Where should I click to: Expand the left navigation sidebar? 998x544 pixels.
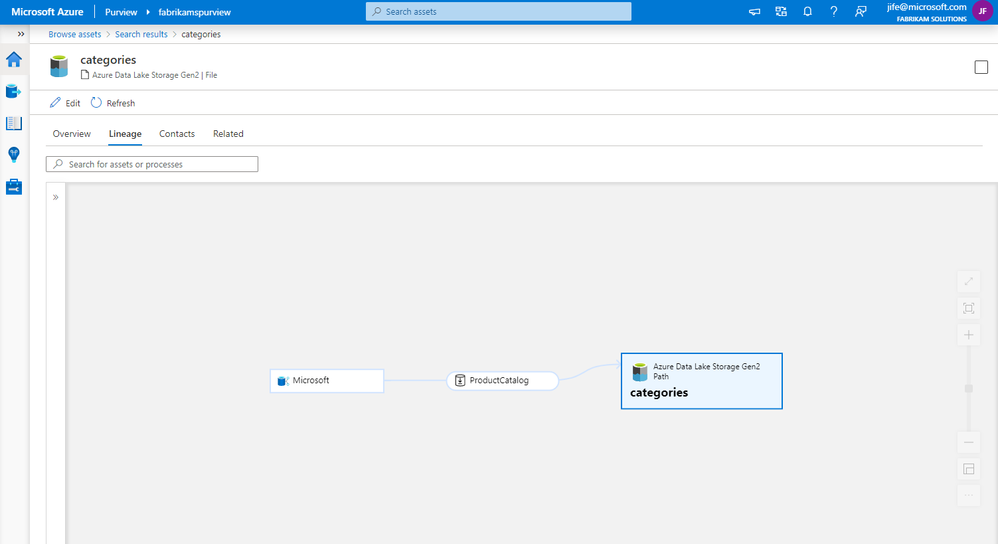pyautogui.click(x=21, y=34)
